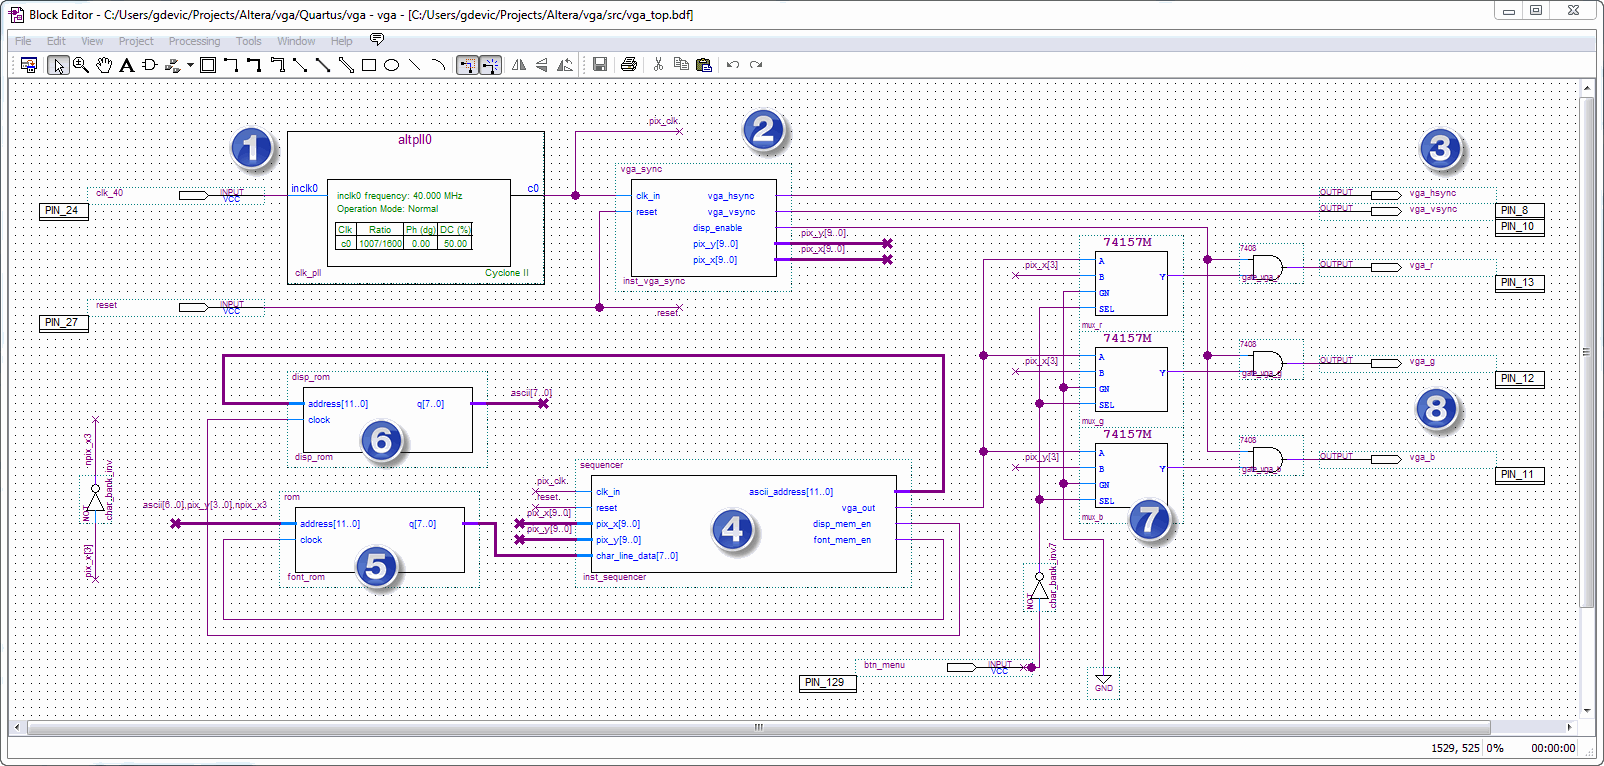This screenshot has width=1604, height=766.
Task: Select the thin Diagonal Node tool
Action: coord(300,65)
